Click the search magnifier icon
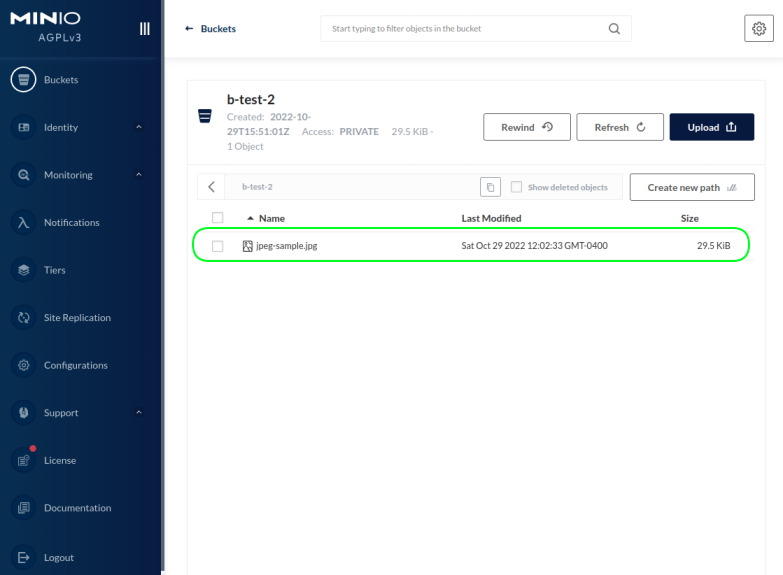This screenshot has height=575, width=783. 614,29
